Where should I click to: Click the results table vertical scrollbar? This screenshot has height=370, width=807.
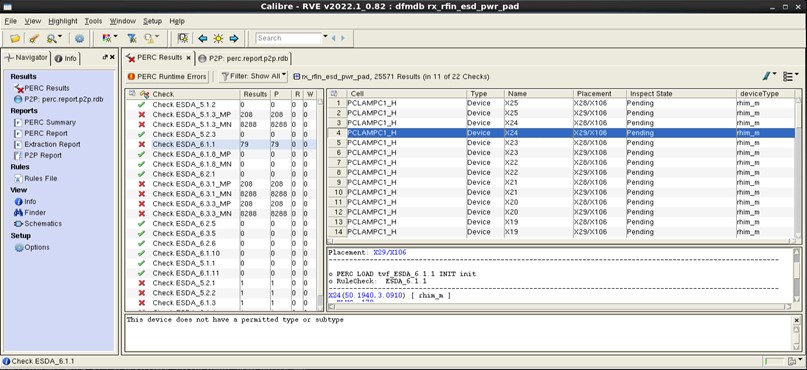[798, 168]
